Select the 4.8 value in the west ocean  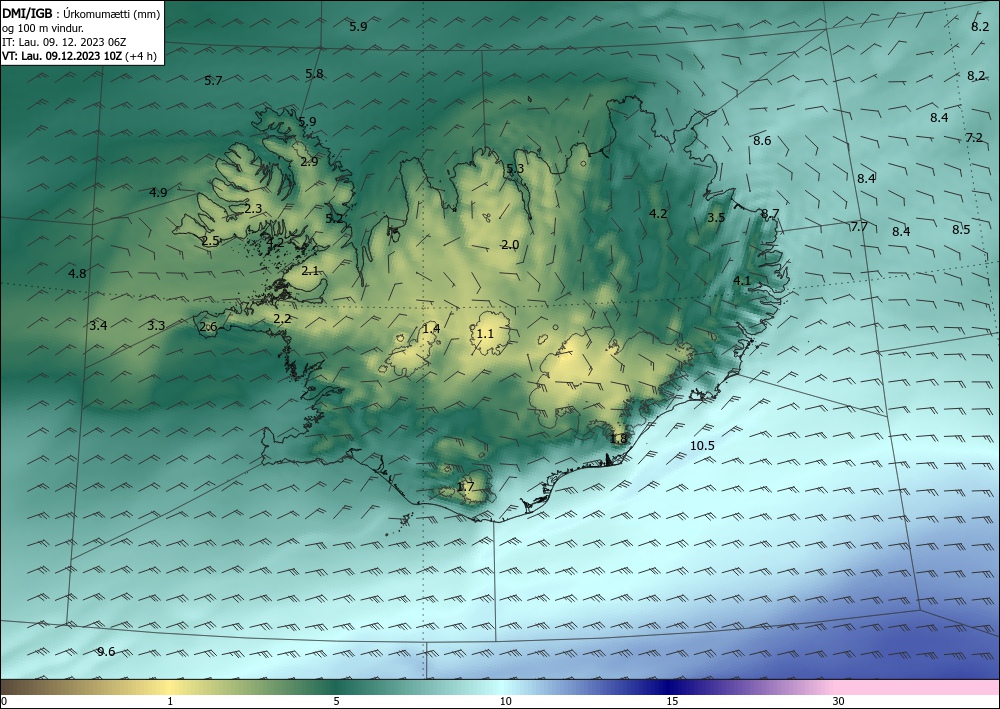coord(77,274)
